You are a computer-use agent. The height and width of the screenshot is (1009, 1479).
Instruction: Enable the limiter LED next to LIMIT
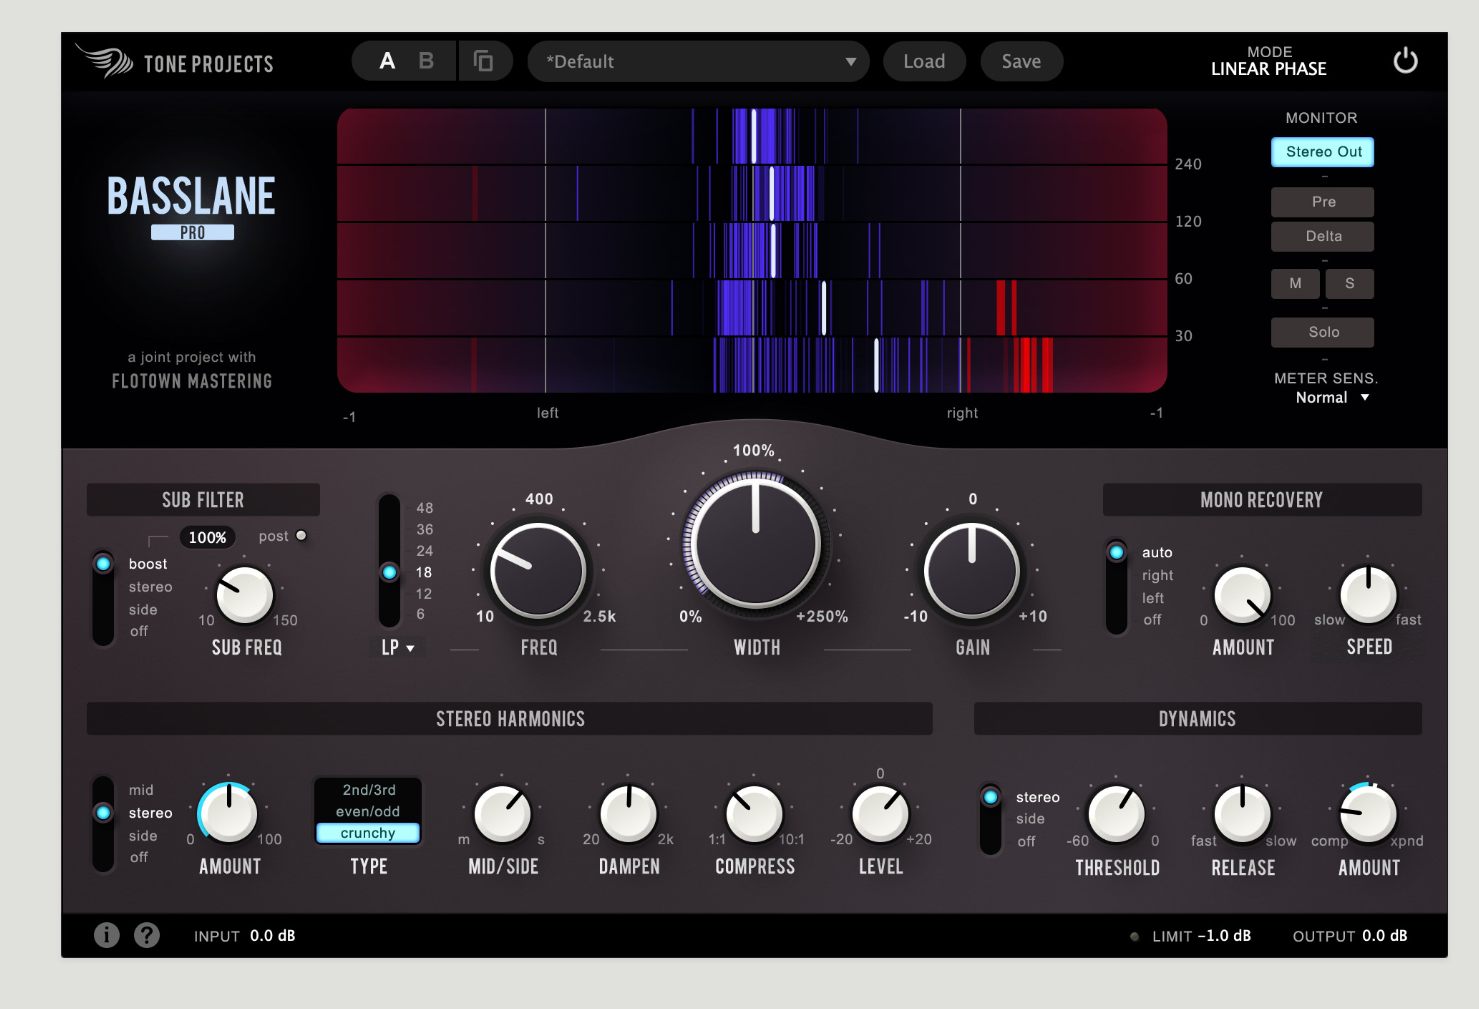click(x=1134, y=937)
